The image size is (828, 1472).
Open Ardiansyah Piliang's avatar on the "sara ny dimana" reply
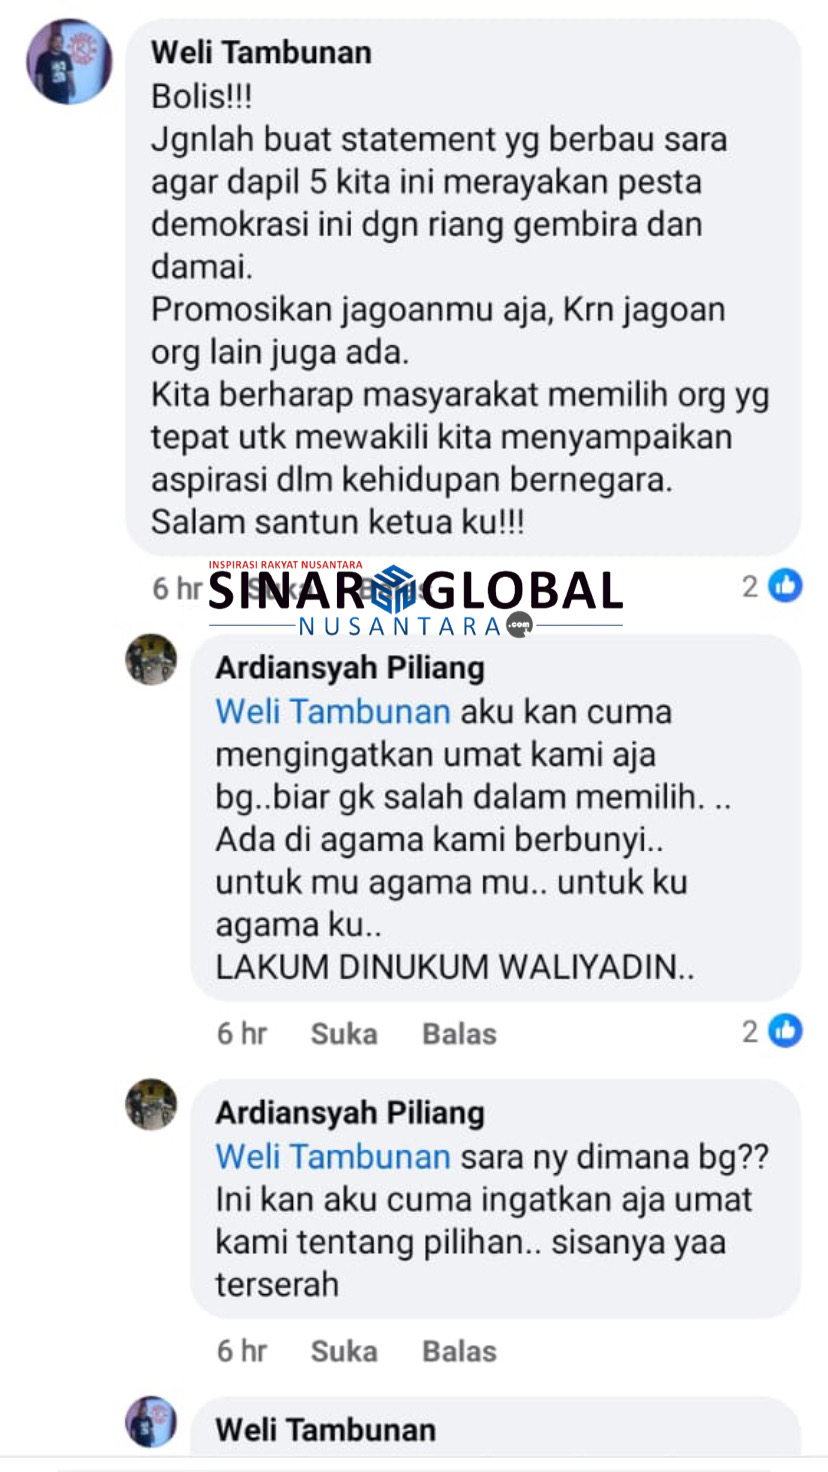[x=151, y=1104]
